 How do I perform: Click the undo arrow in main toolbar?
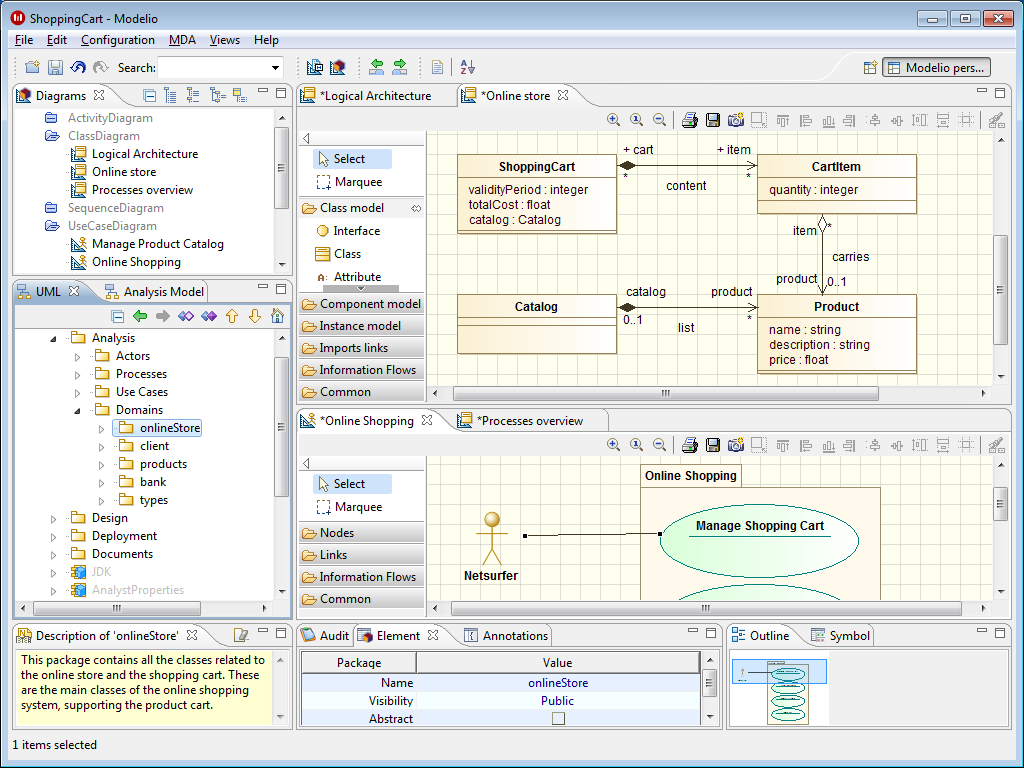click(x=78, y=67)
